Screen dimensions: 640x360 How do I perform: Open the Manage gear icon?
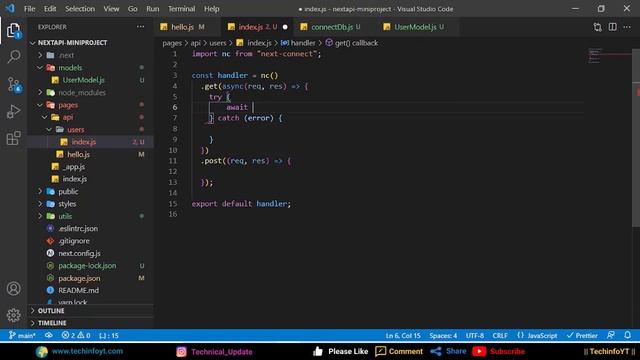click(x=13, y=315)
